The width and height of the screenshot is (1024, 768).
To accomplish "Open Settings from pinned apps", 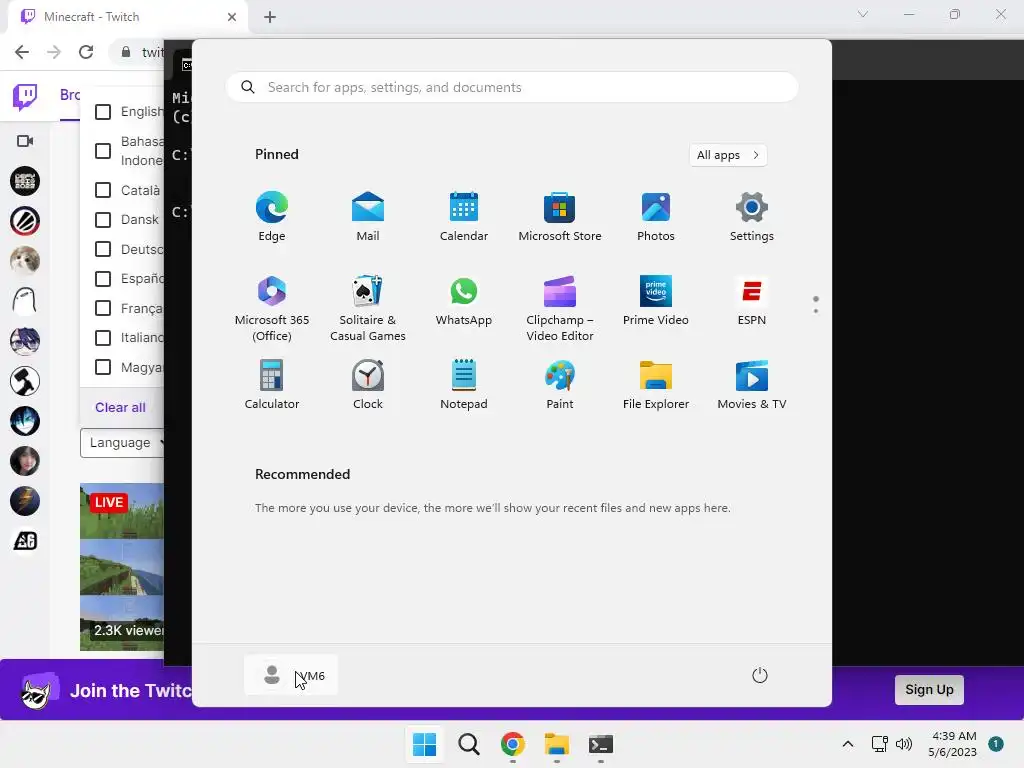I will (752, 216).
